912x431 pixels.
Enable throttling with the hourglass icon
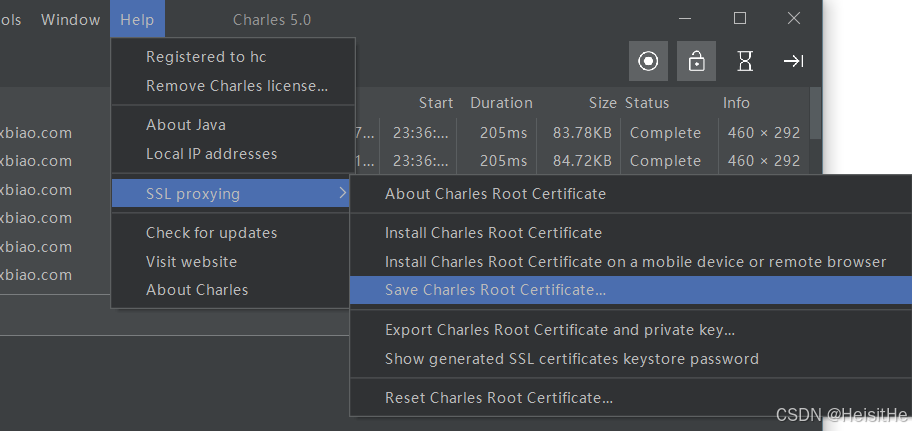pyautogui.click(x=744, y=61)
